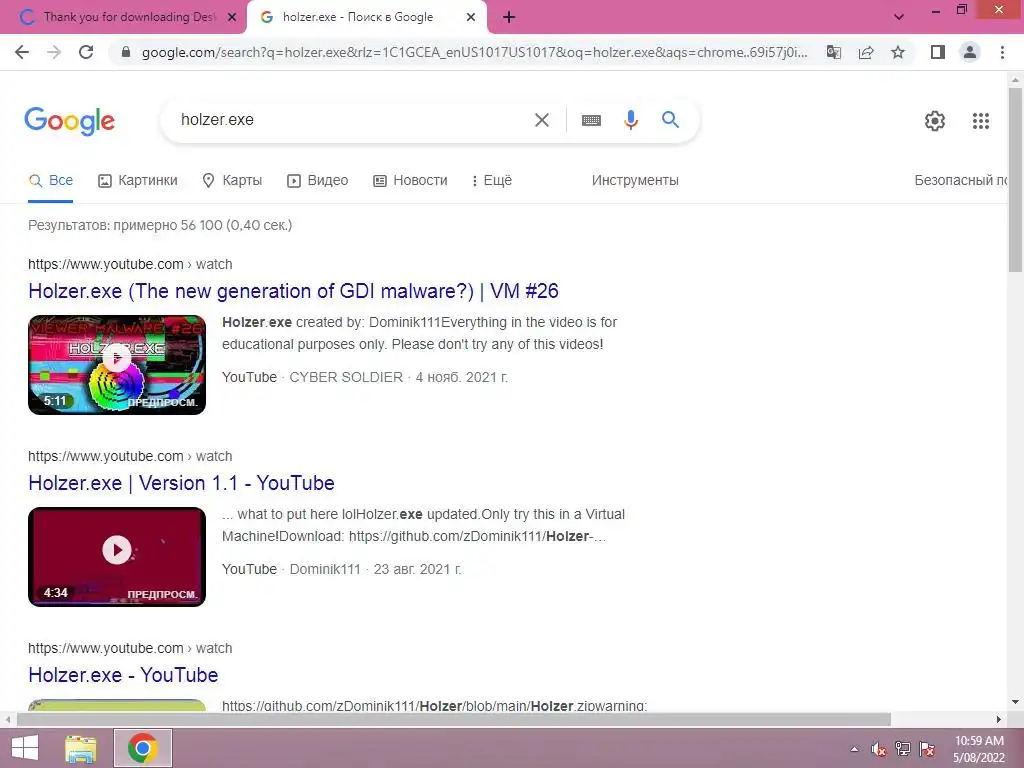Open Chrome three-dot menu
Viewport: 1024px width, 768px height.
click(x=1002, y=52)
